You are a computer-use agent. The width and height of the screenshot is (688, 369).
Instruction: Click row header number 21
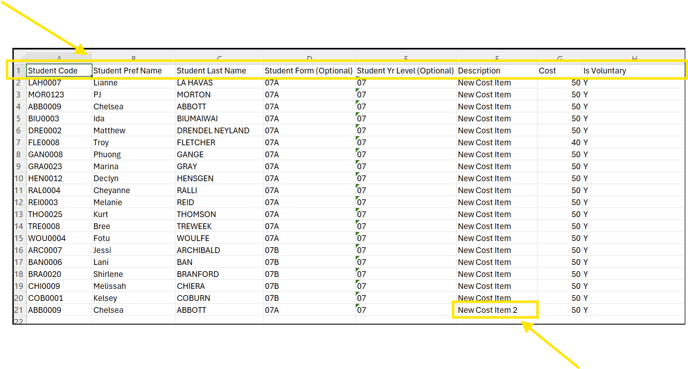18,310
